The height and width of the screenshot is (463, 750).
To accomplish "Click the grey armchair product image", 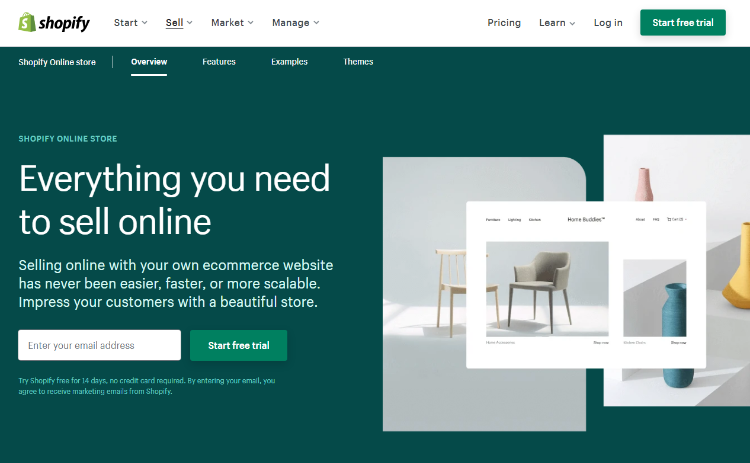I will tap(547, 289).
